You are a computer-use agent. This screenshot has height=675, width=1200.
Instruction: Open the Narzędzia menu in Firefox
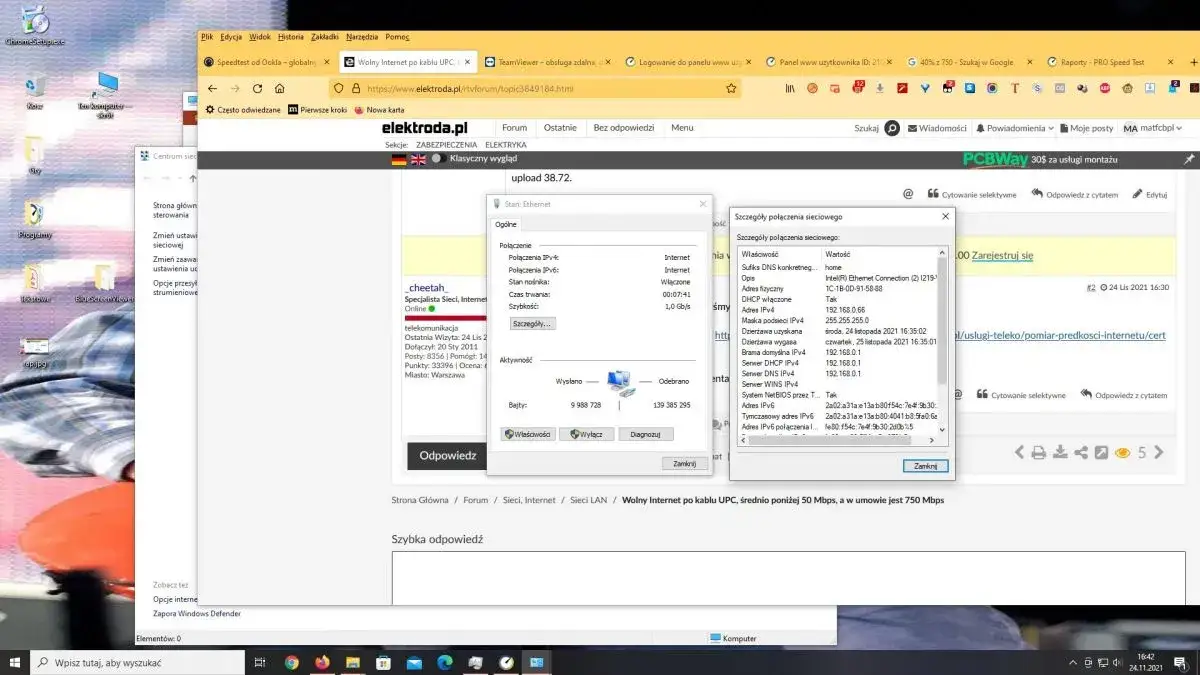click(360, 36)
